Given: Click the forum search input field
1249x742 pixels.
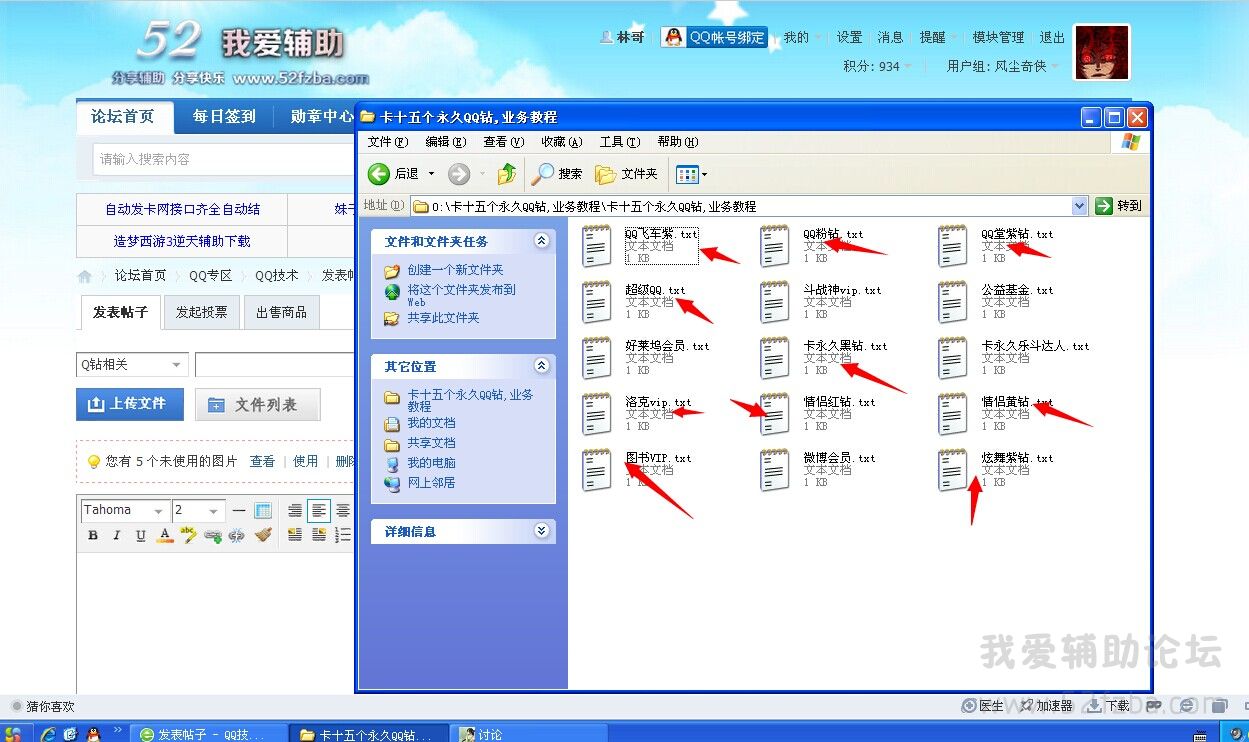Looking at the screenshot, I should pyautogui.click(x=225, y=159).
